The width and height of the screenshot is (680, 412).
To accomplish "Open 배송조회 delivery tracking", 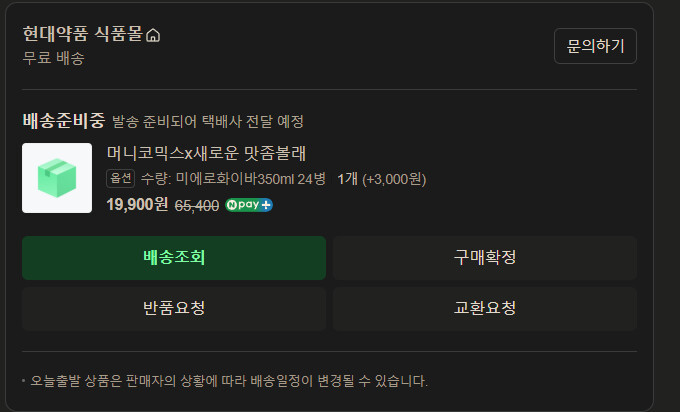I will 174,258.
